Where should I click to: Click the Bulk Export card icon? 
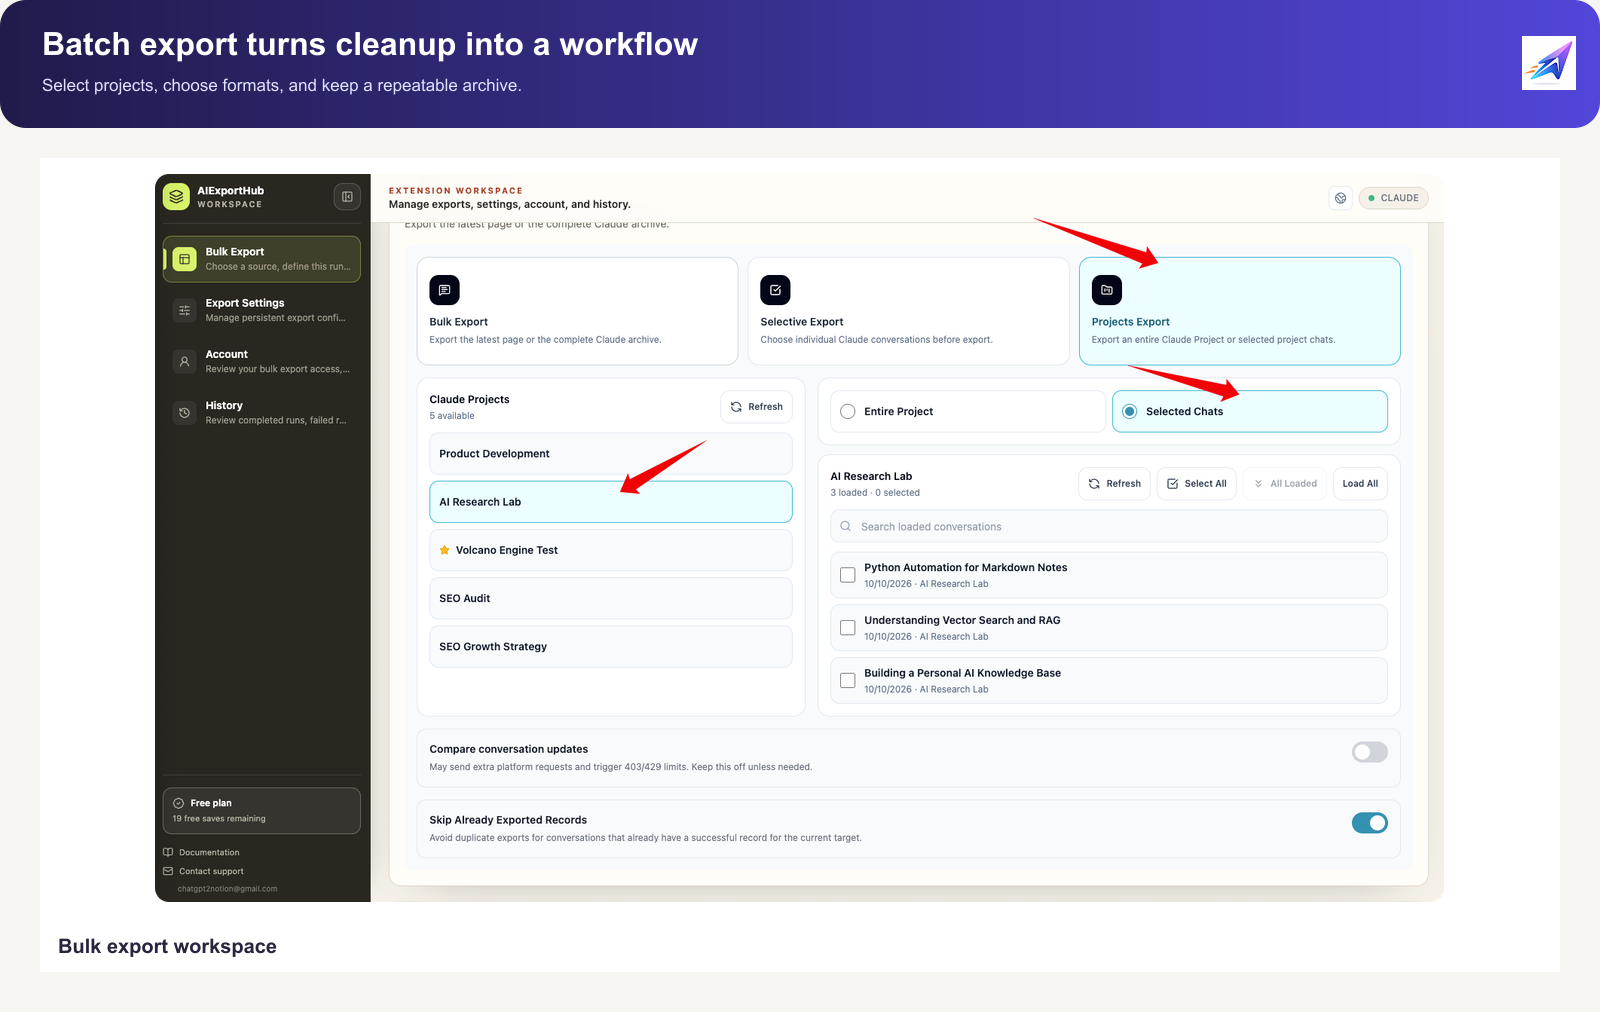(445, 290)
